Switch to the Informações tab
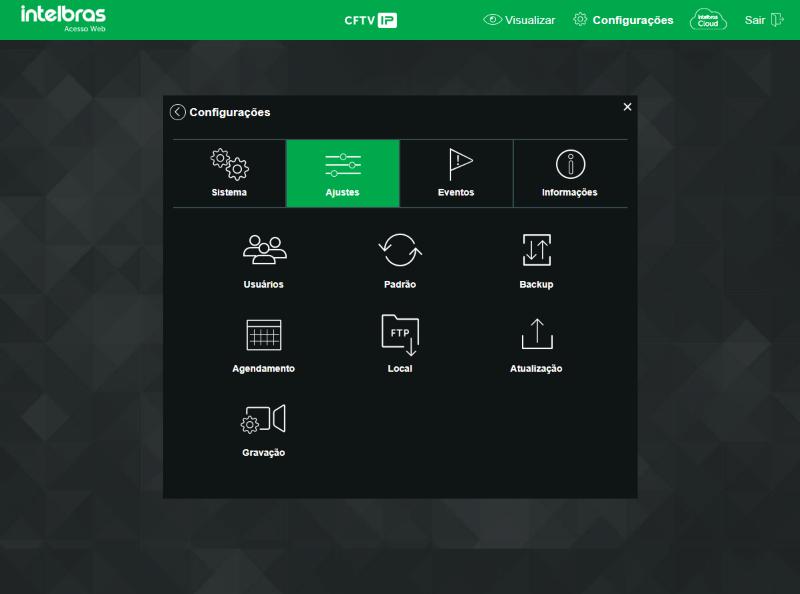Screen dimensions: 800x594 coord(570,173)
